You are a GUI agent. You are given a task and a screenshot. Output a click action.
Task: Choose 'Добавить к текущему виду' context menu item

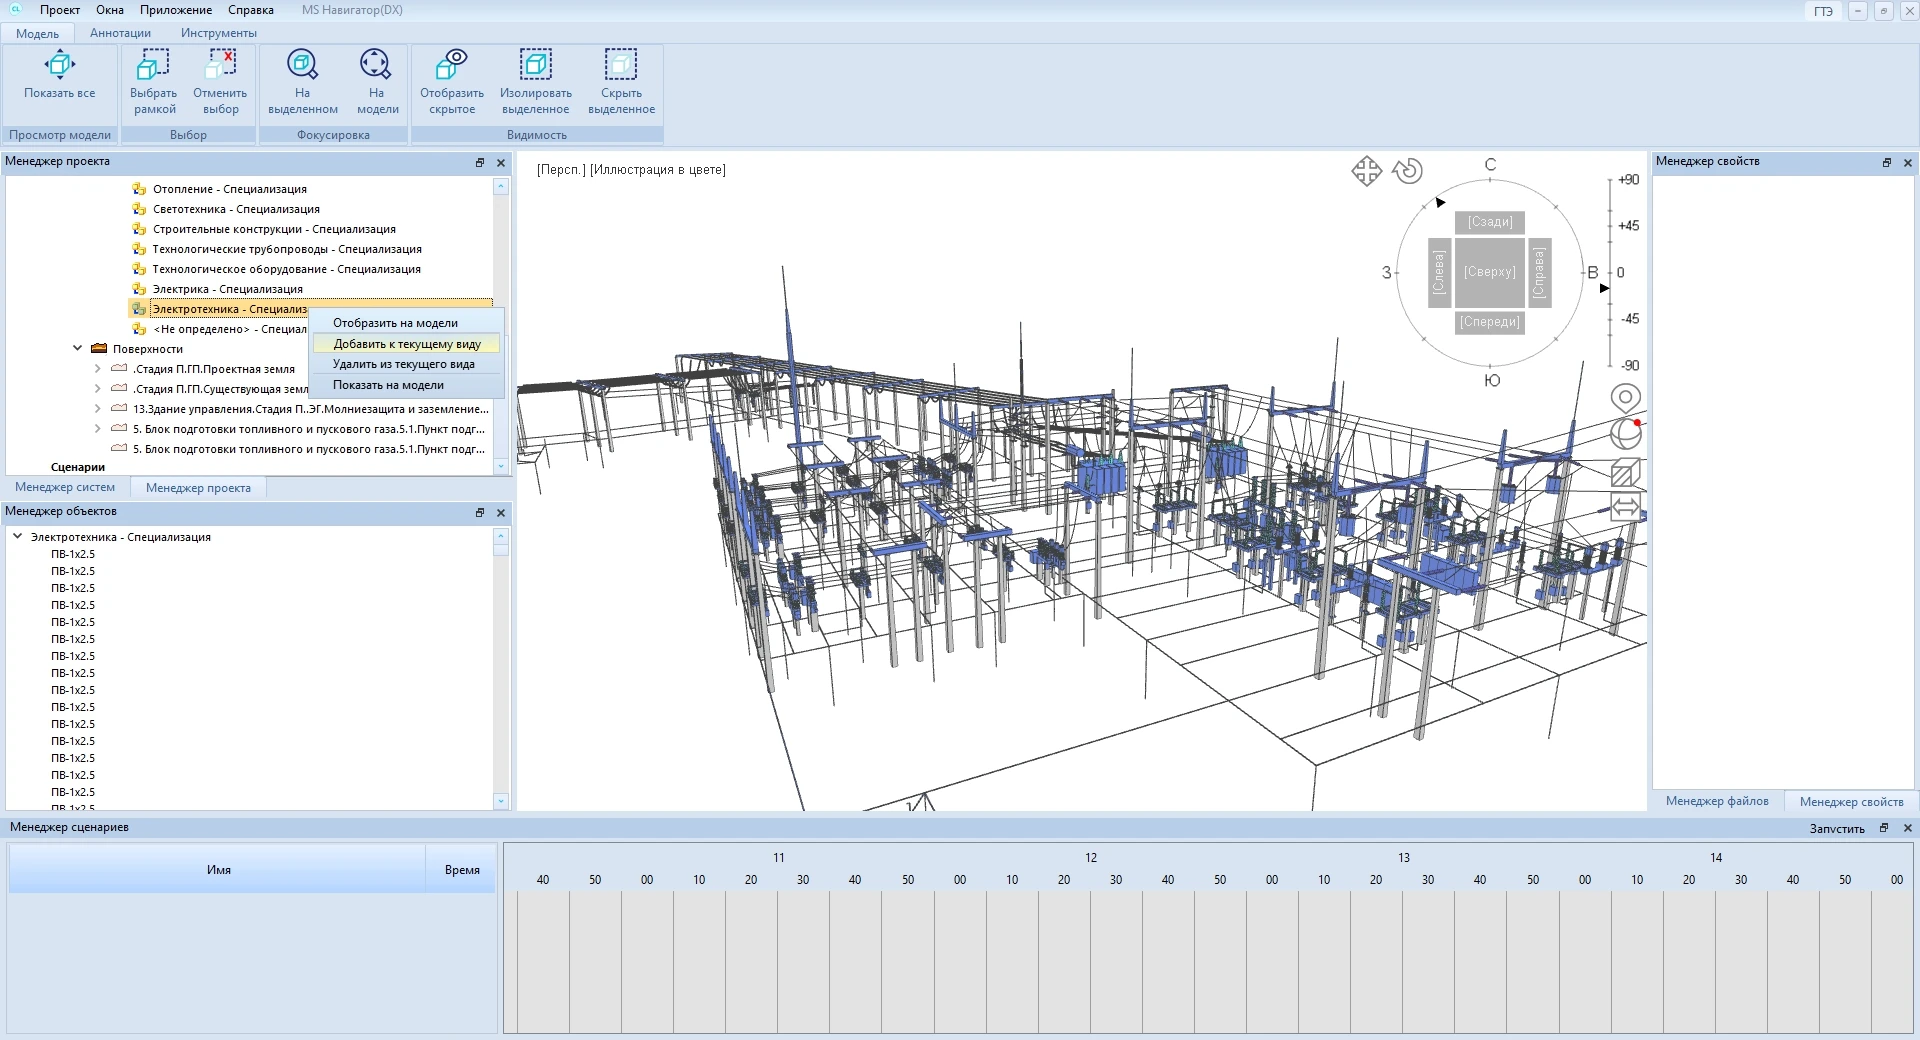406,344
